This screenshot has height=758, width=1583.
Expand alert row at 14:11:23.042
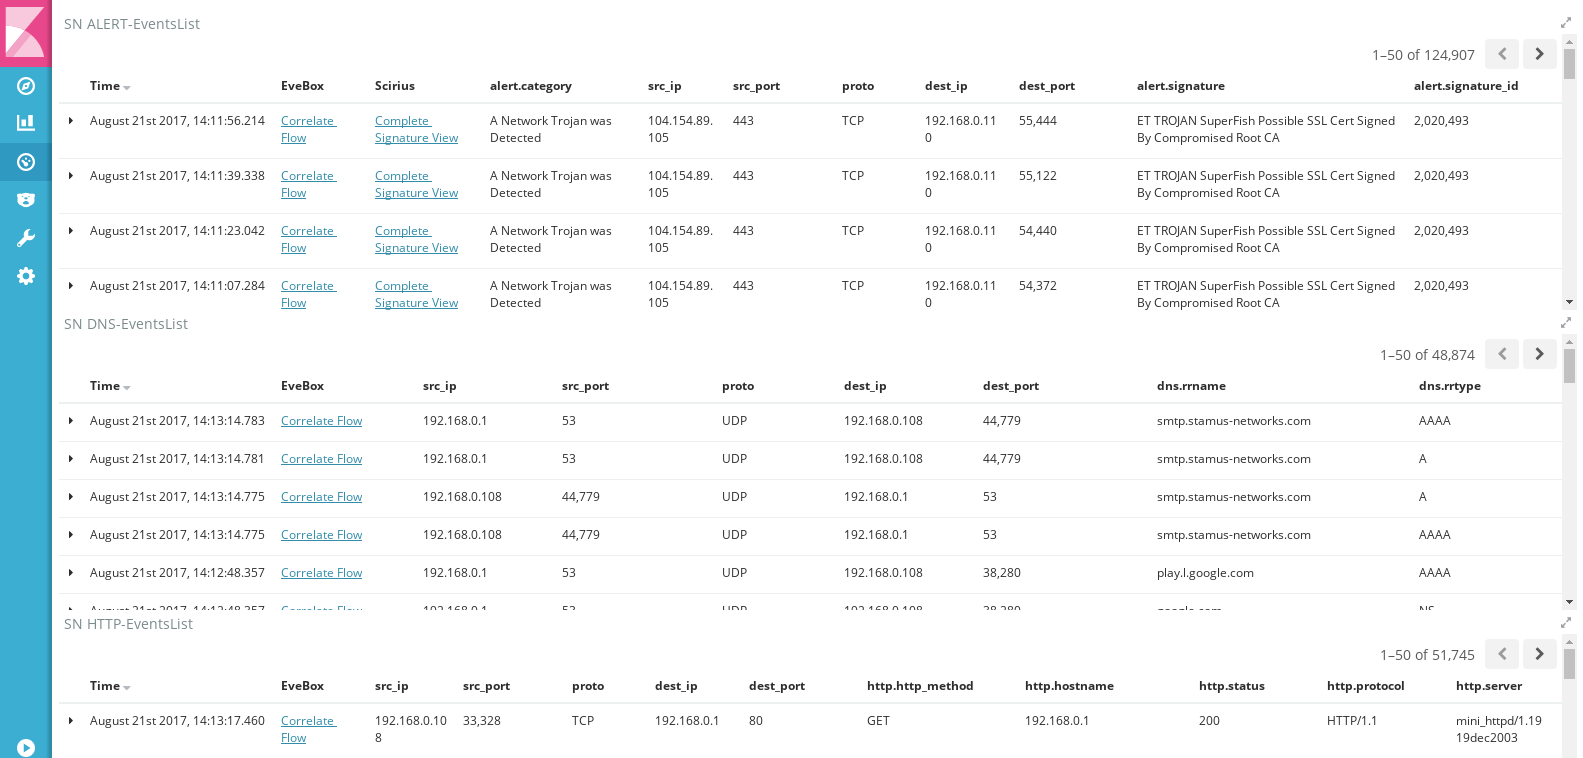71,231
